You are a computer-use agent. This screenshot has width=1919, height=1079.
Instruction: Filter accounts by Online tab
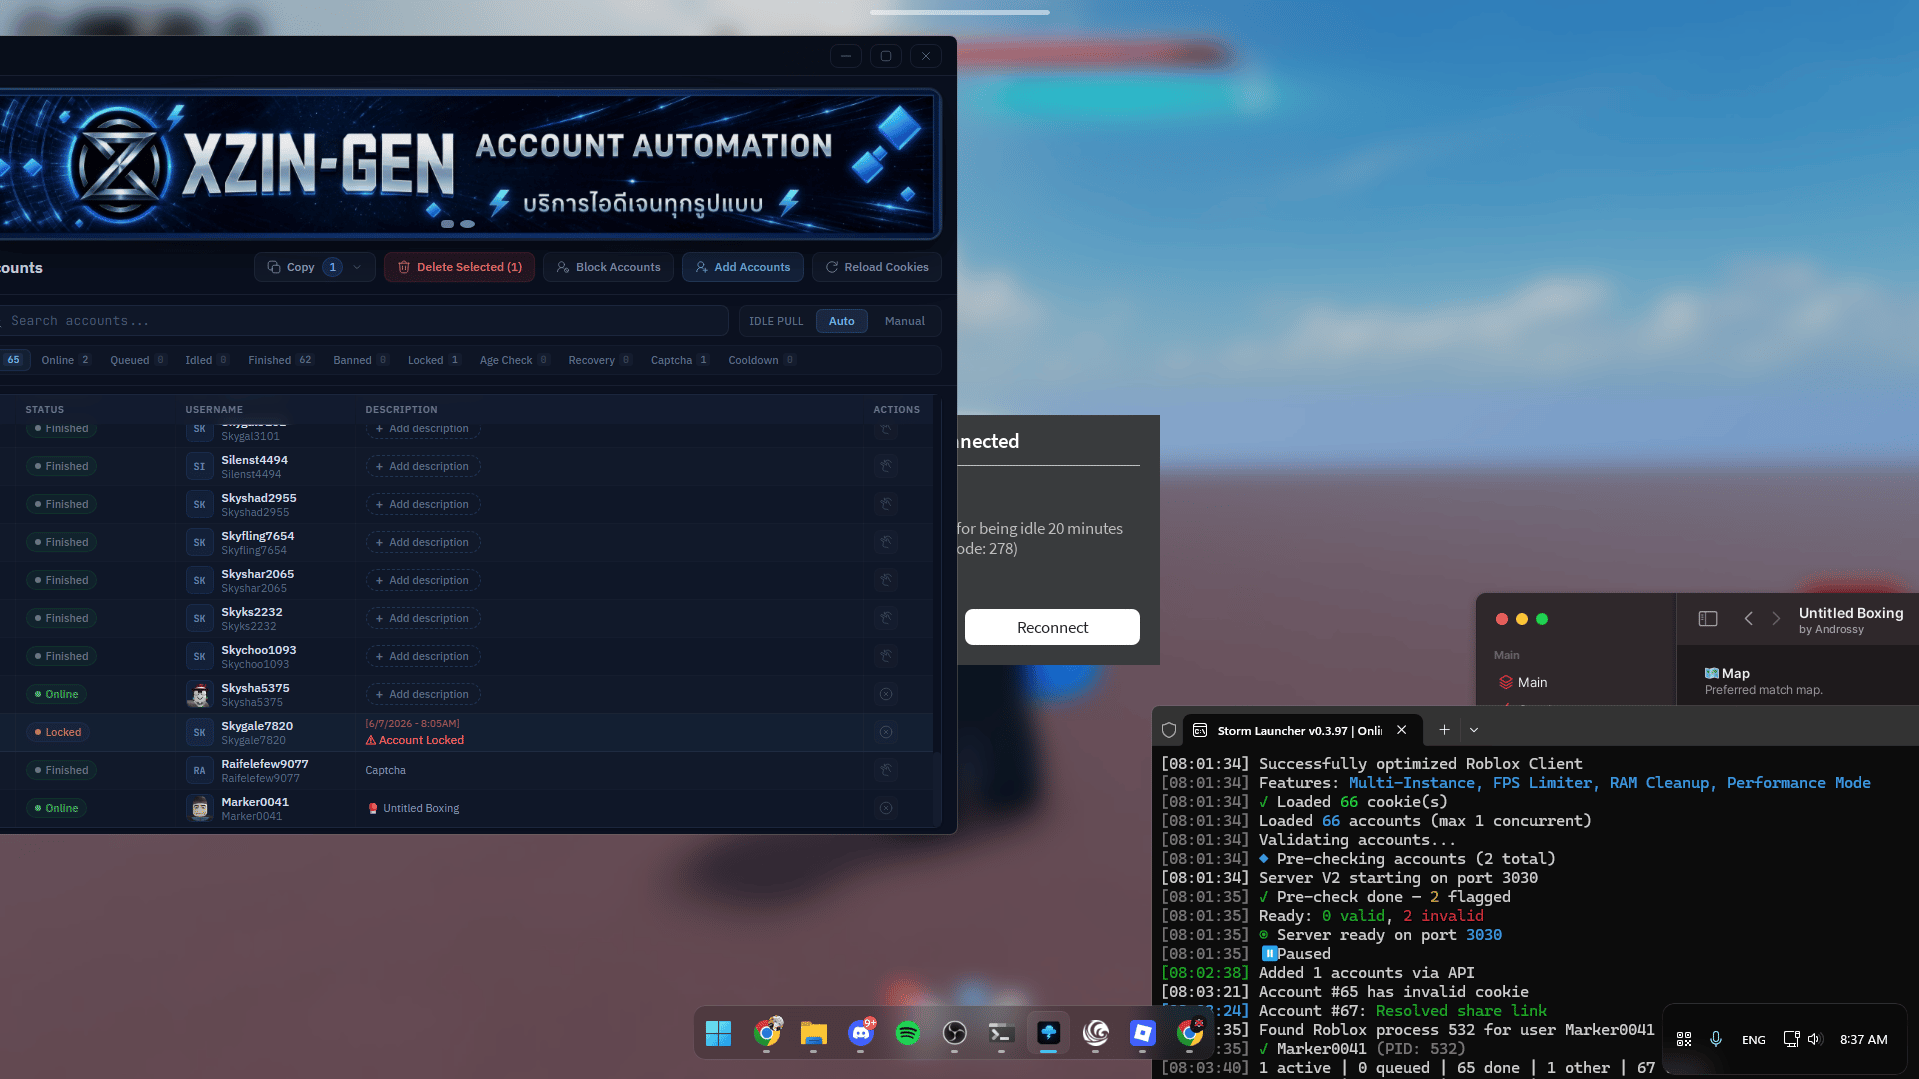pyautogui.click(x=66, y=360)
